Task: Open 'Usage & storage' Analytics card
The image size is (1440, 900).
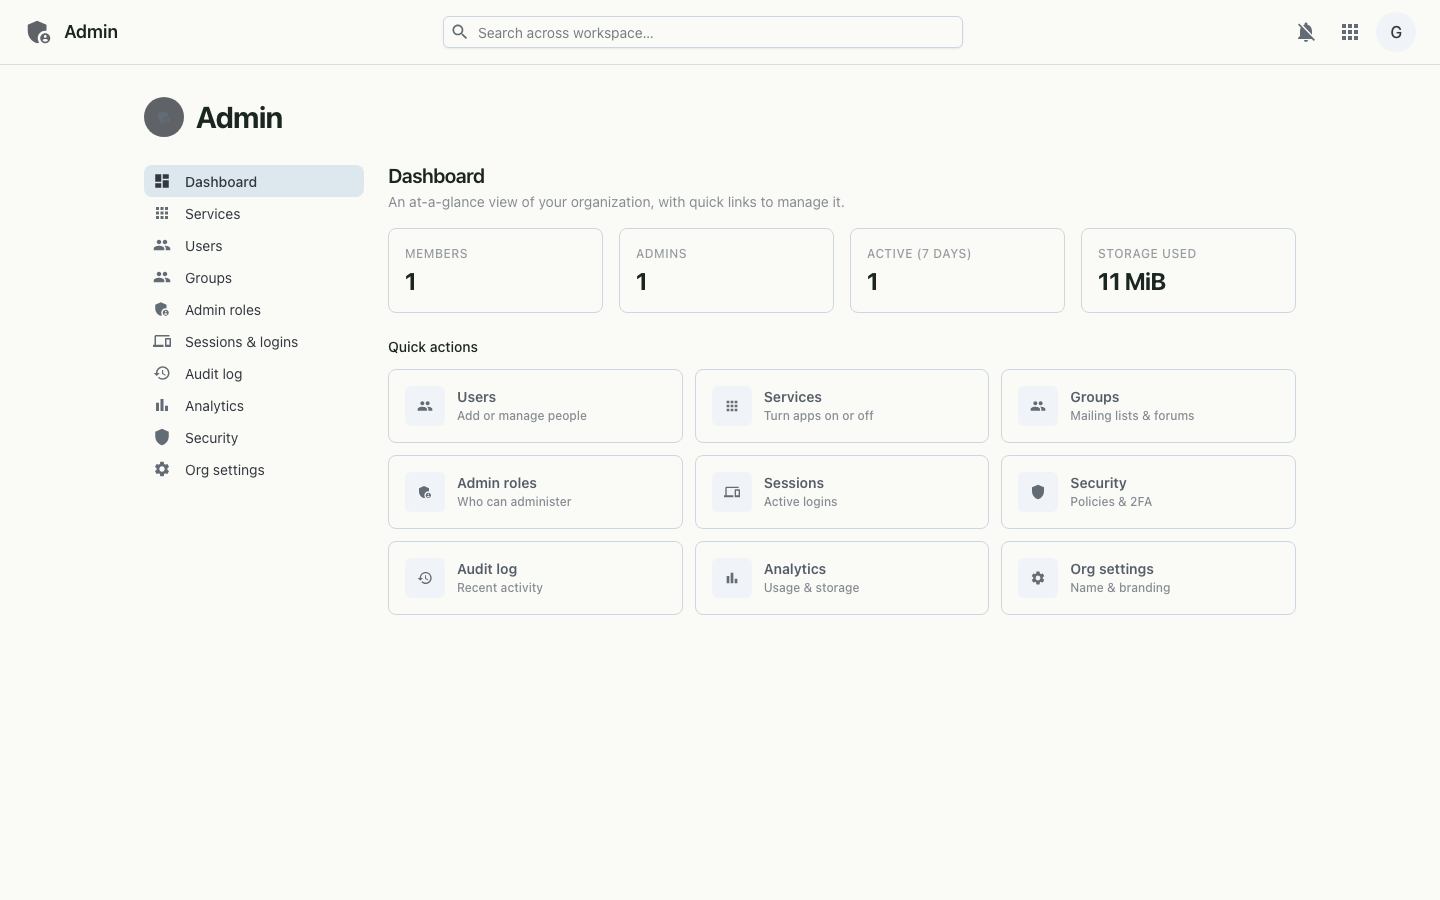Action: (x=842, y=578)
